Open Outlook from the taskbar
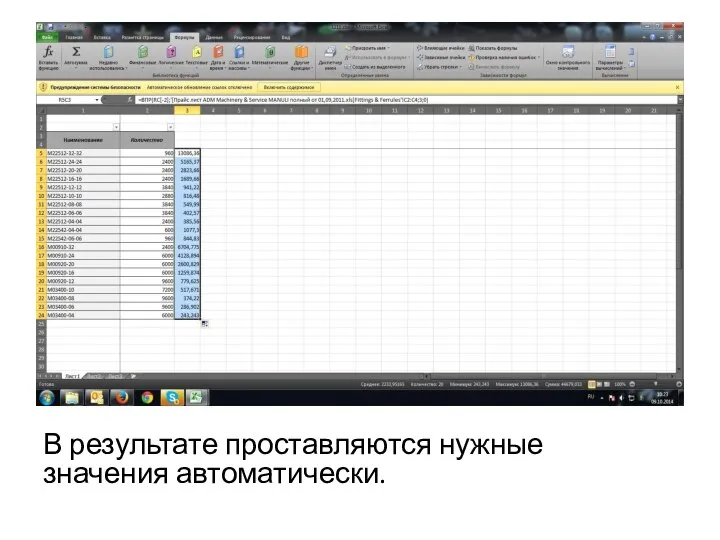The height and width of the screenshot is (540, 720). [97, 397]
